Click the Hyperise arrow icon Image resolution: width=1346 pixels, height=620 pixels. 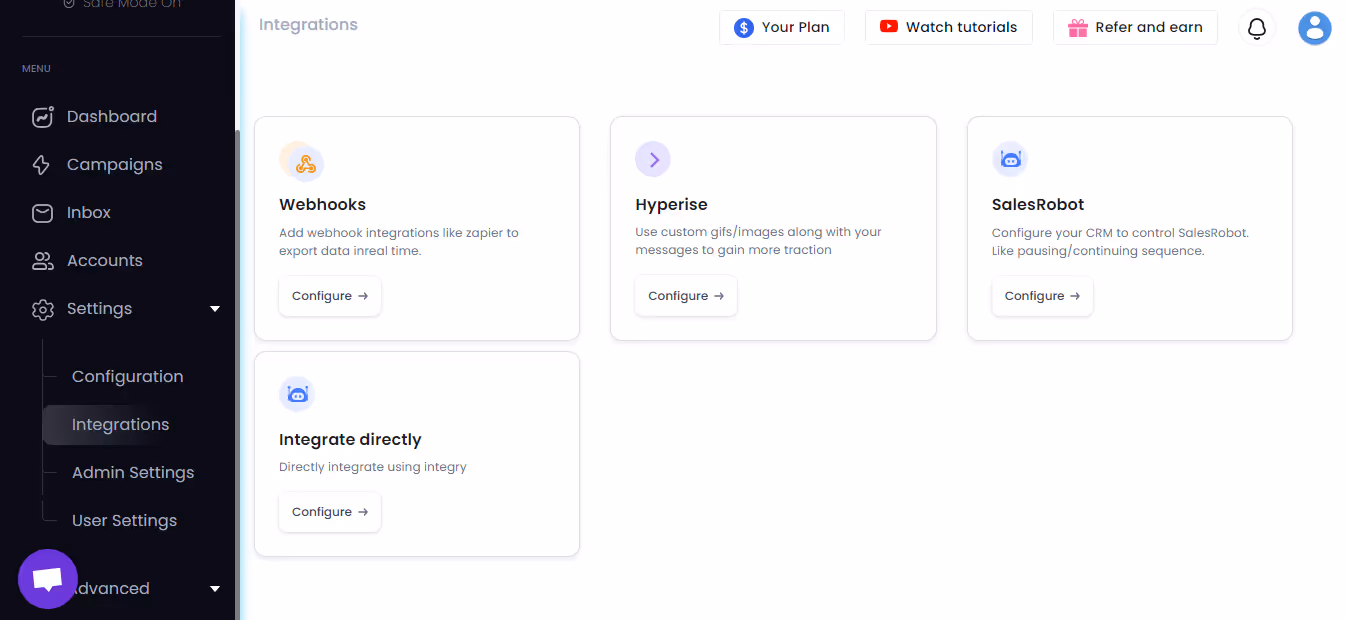(x=653, y=159)
